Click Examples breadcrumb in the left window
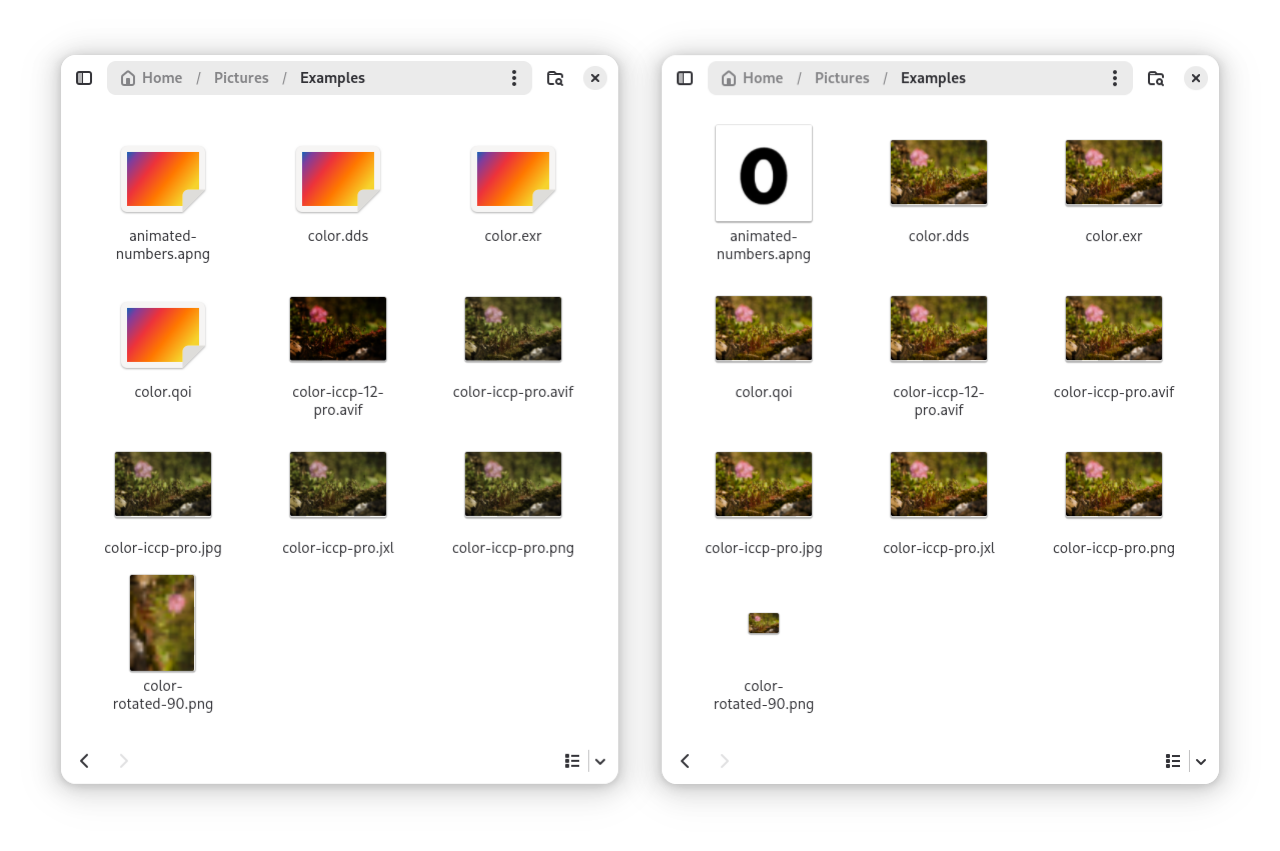Screen dimensions: 1280x851 (x=332, y=78)
